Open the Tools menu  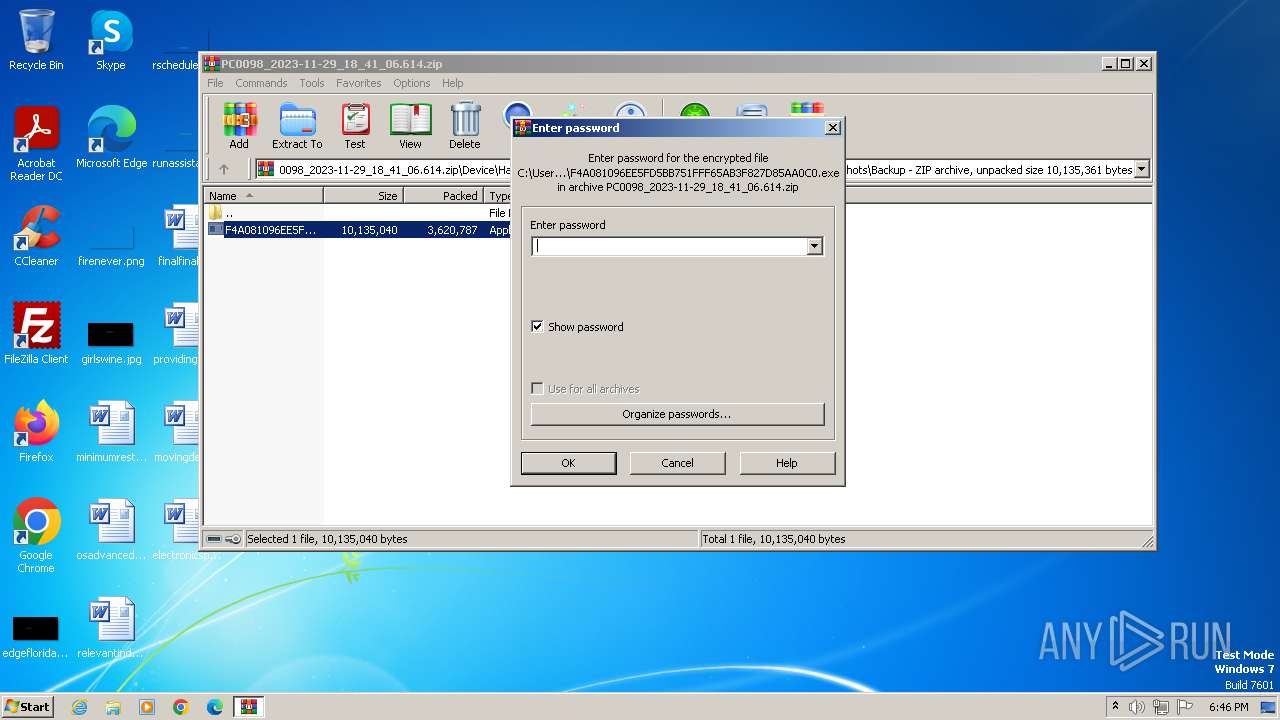312,83
